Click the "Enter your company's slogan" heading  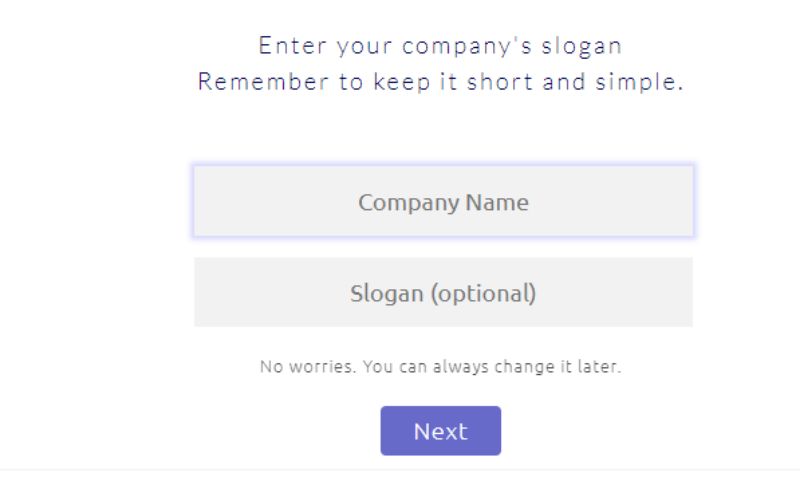point(441,46)
